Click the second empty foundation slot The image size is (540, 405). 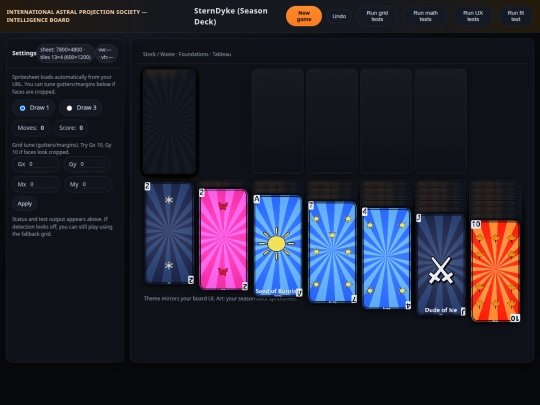pyautogui.click(x=332, y=121)
